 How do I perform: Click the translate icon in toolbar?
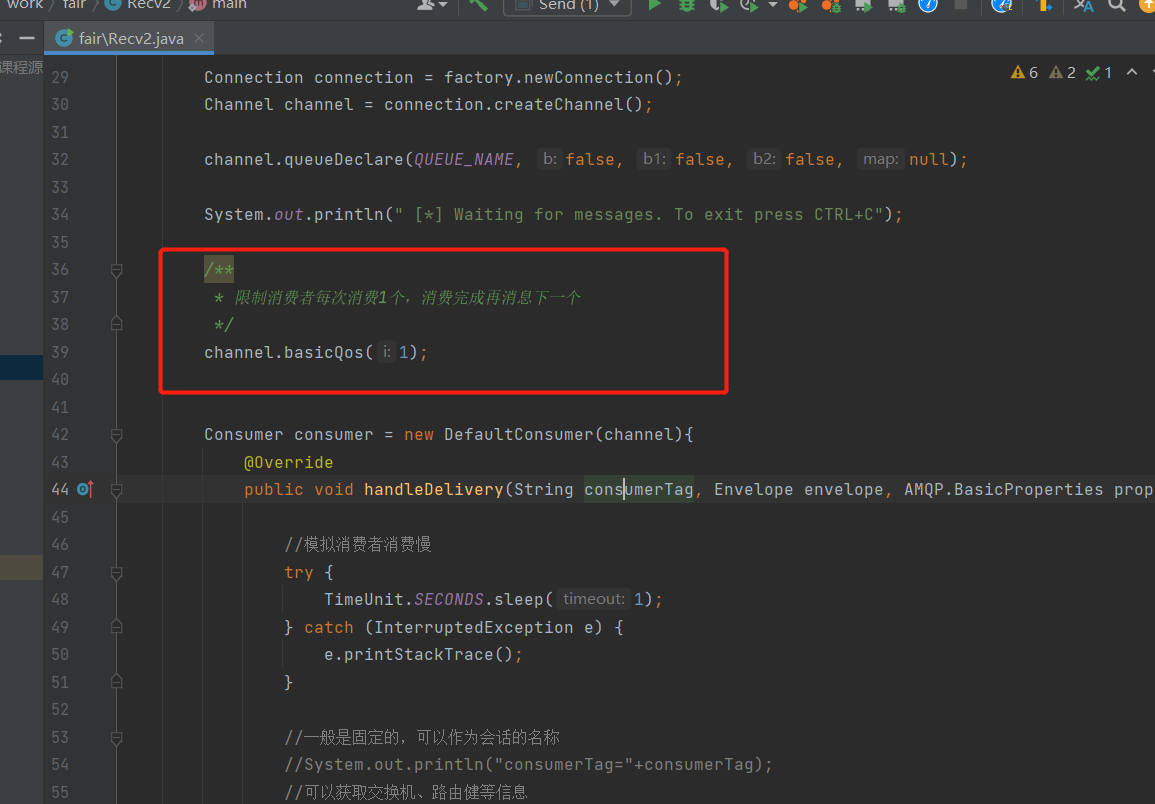click(x=1084, y=4)
